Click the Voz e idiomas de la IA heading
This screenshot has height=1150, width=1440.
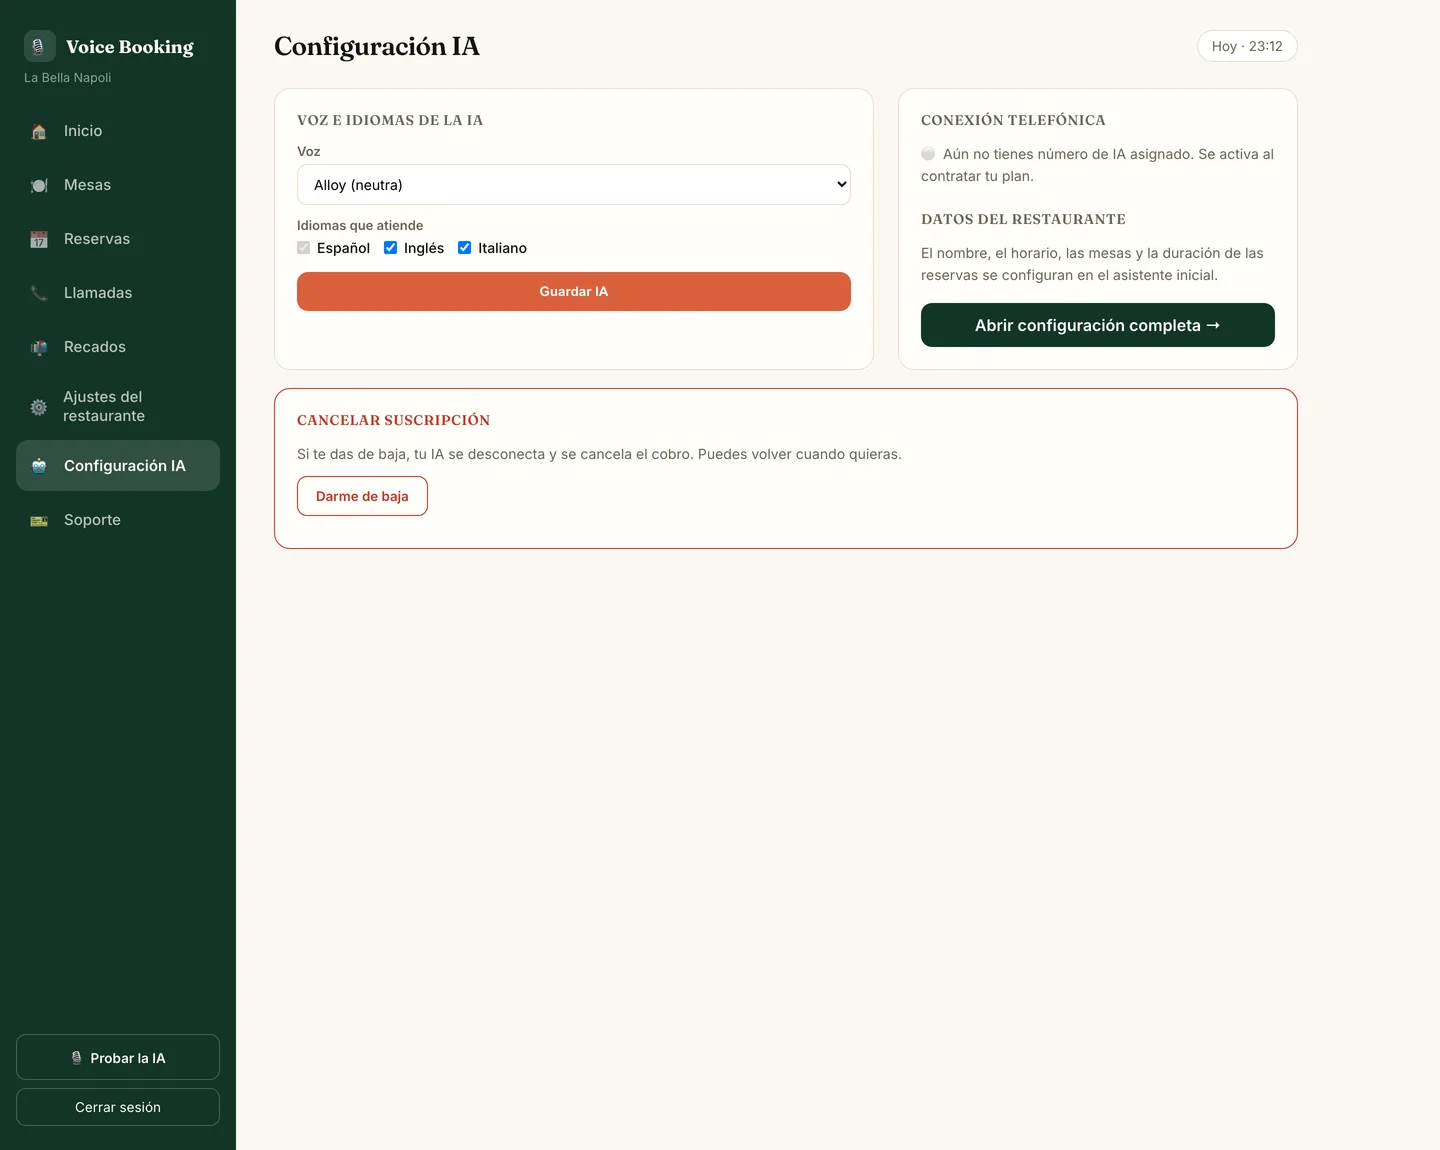[x=390, y=120]
